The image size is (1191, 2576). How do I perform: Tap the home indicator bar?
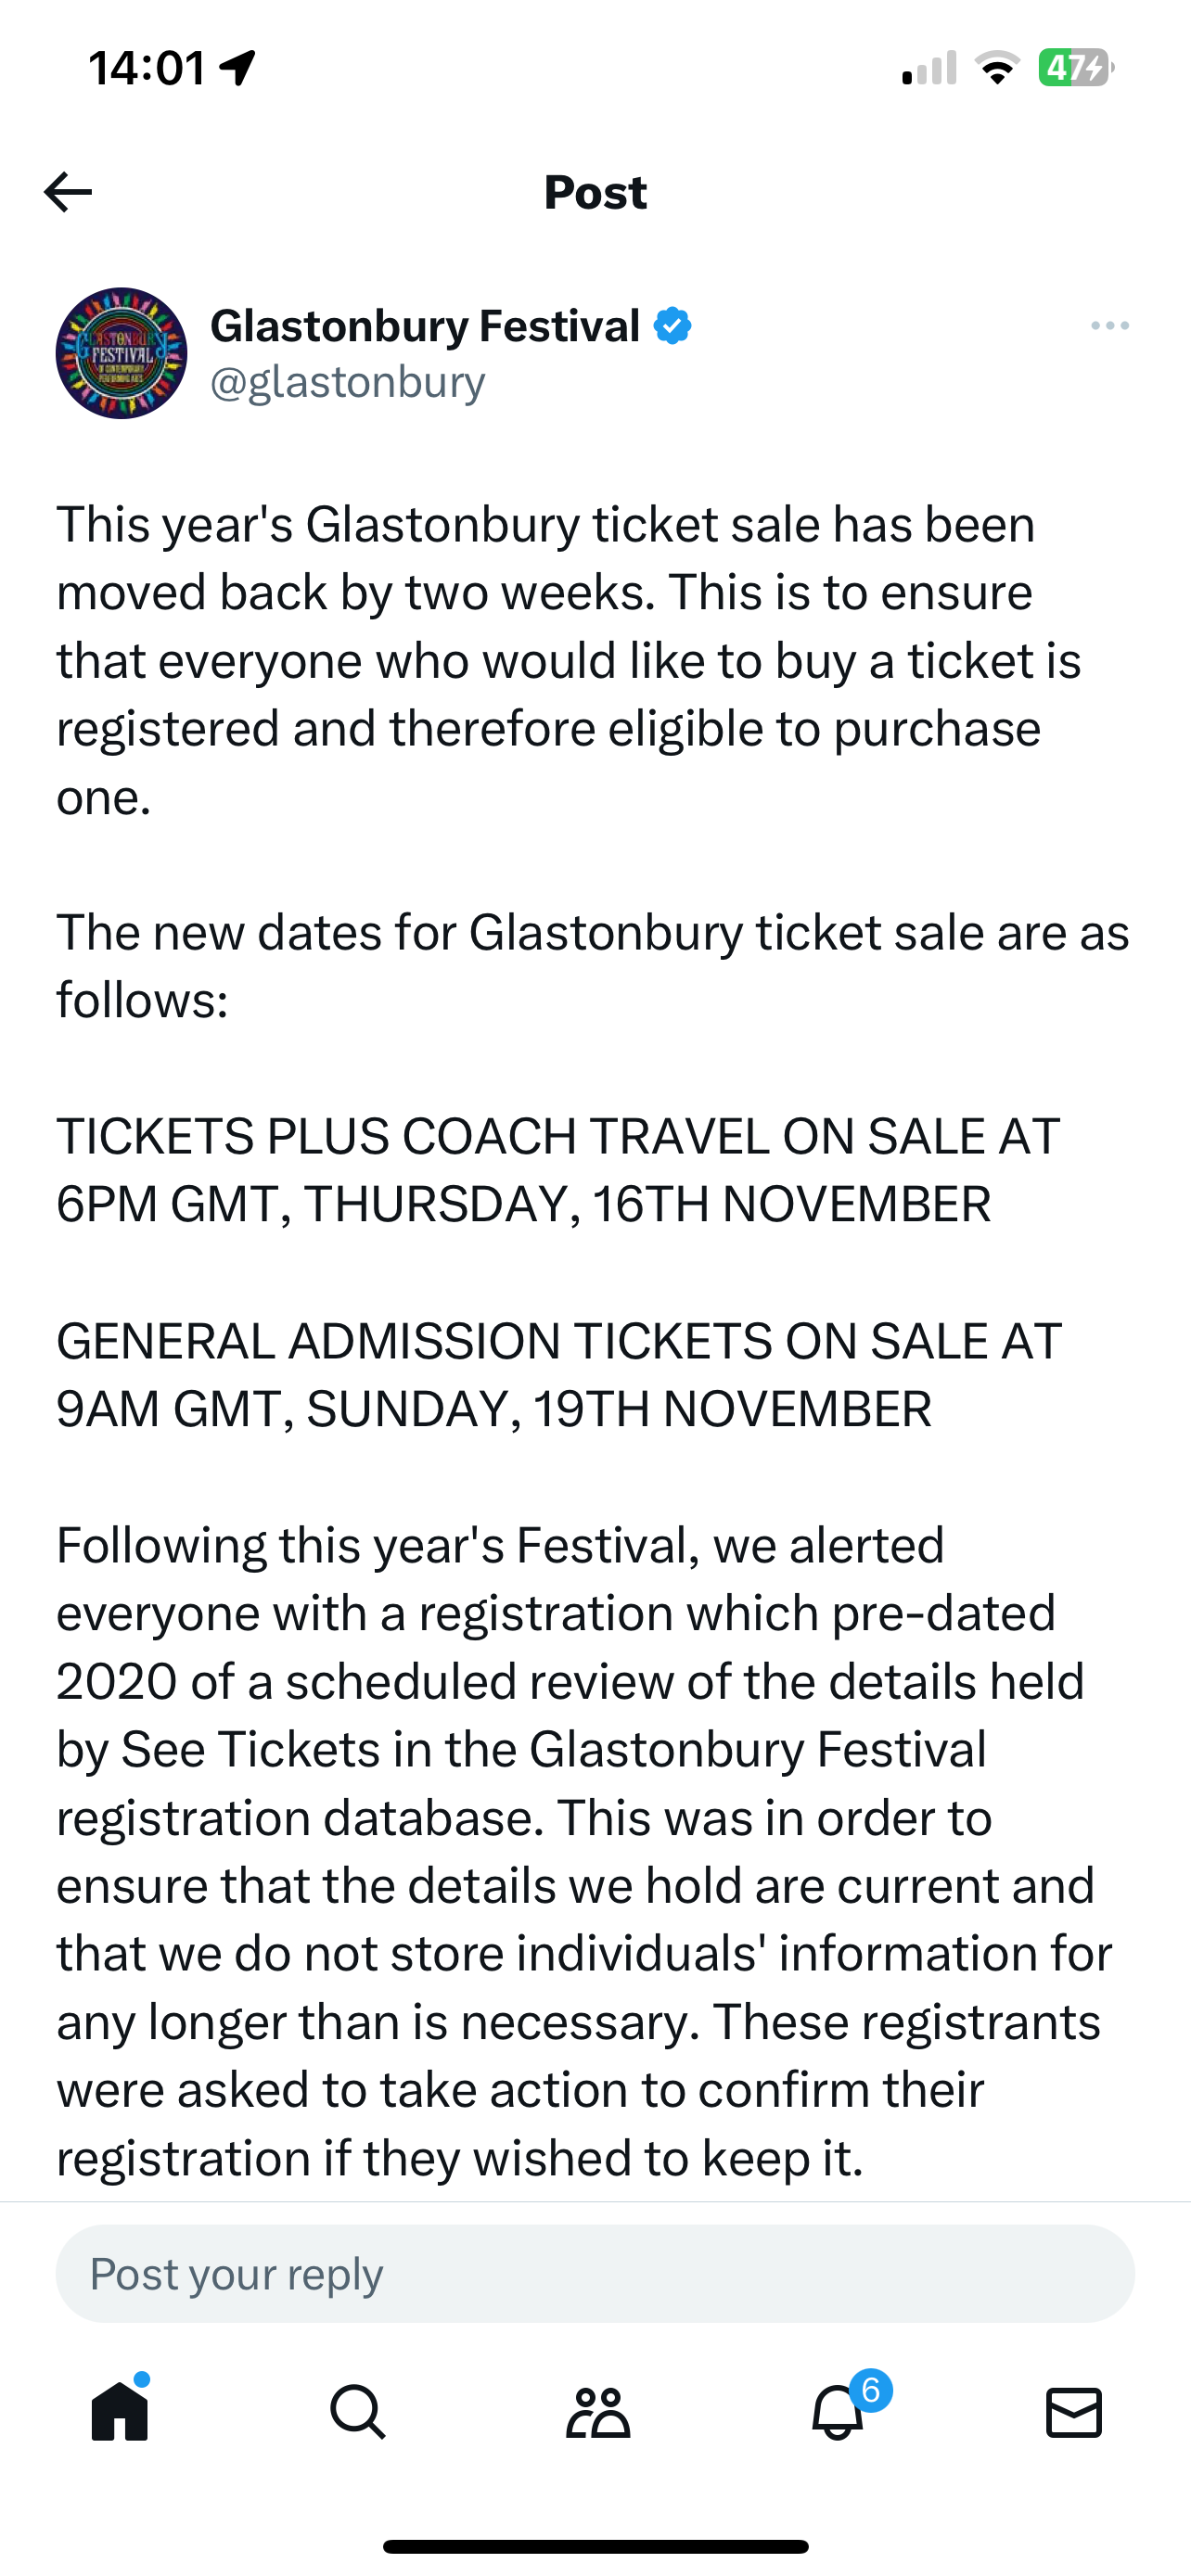click(x=595, y=2546)
